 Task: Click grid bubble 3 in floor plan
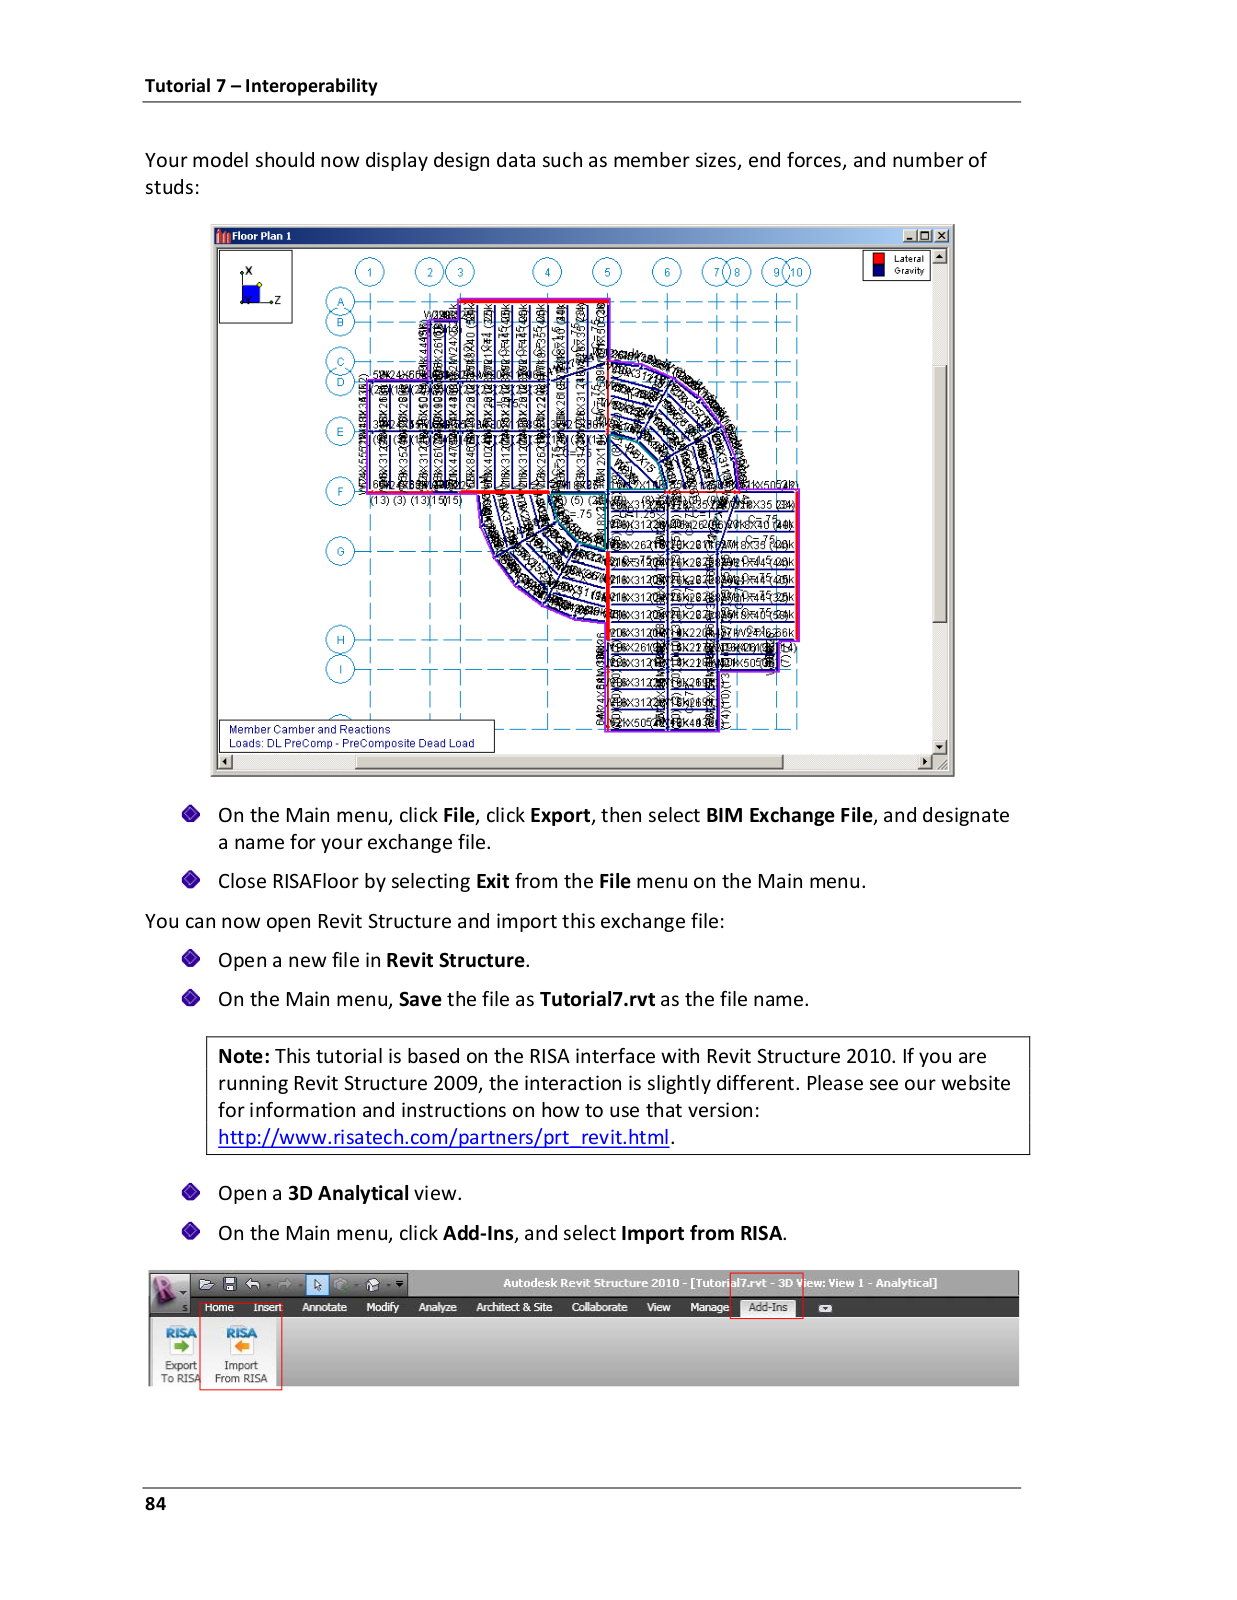[460, 272]
